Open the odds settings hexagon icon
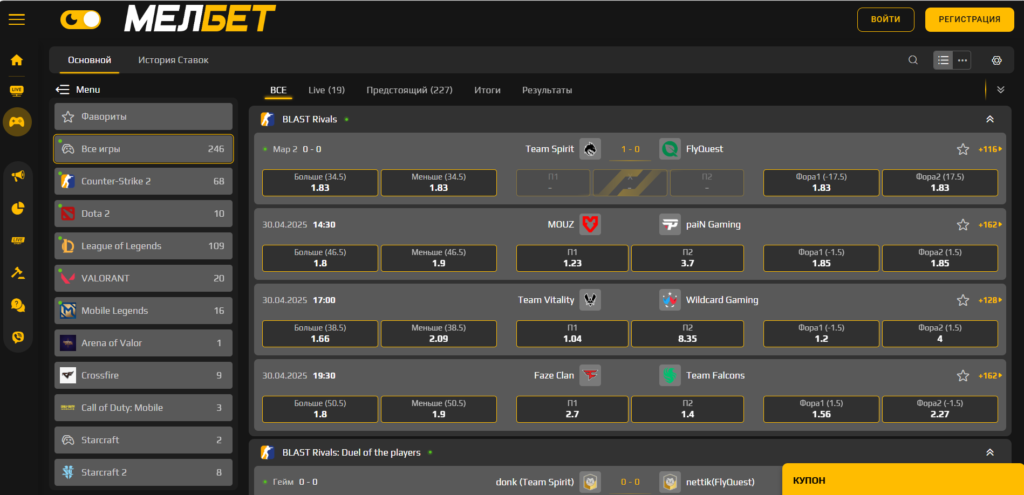This screenshot has height=495, width=1024. tap(997, 60)
